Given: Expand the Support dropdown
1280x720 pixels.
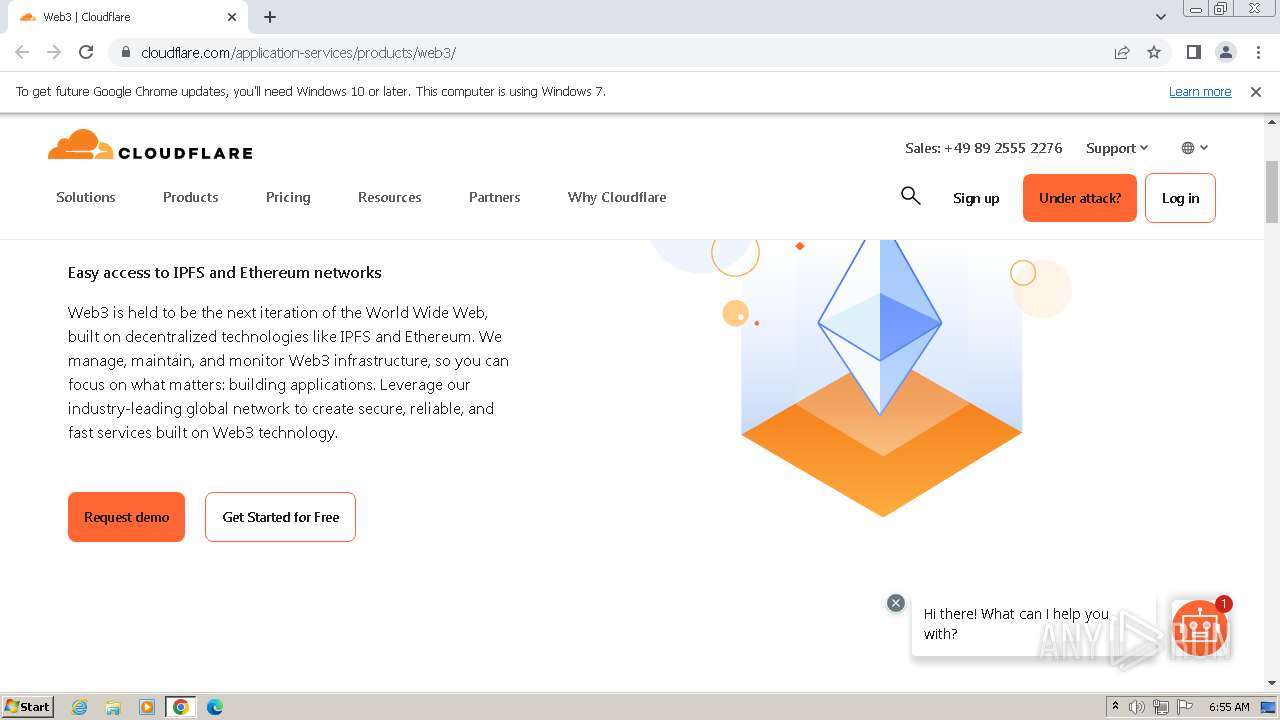Looking at the screenshot, I should [1117, 148].
